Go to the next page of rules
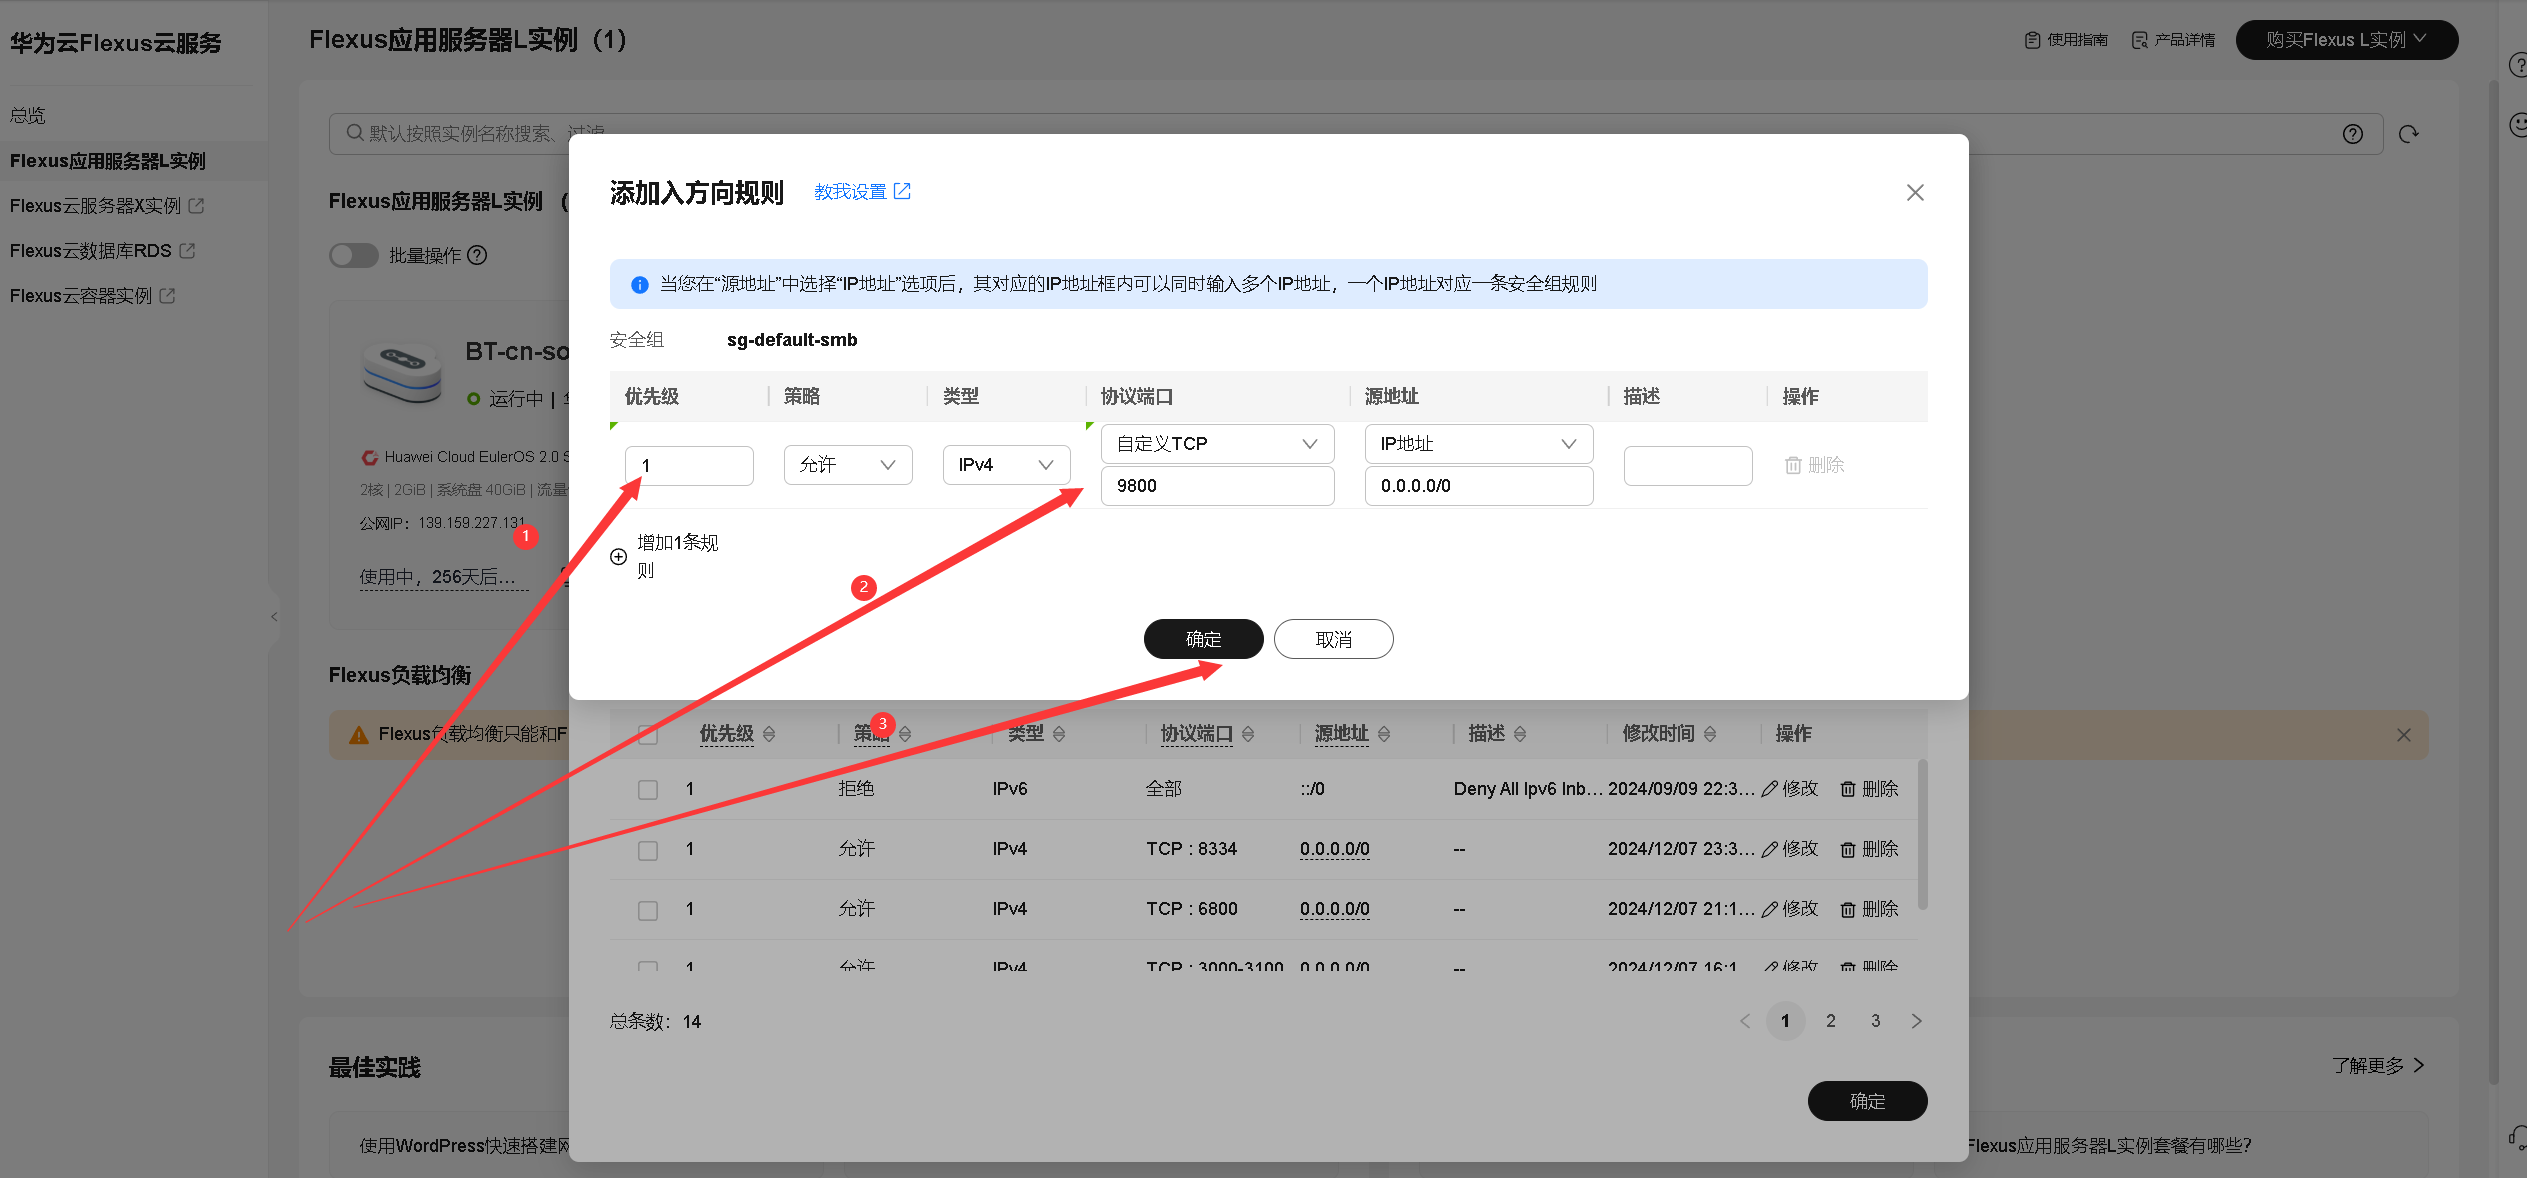 [x=1916, y=1021]
